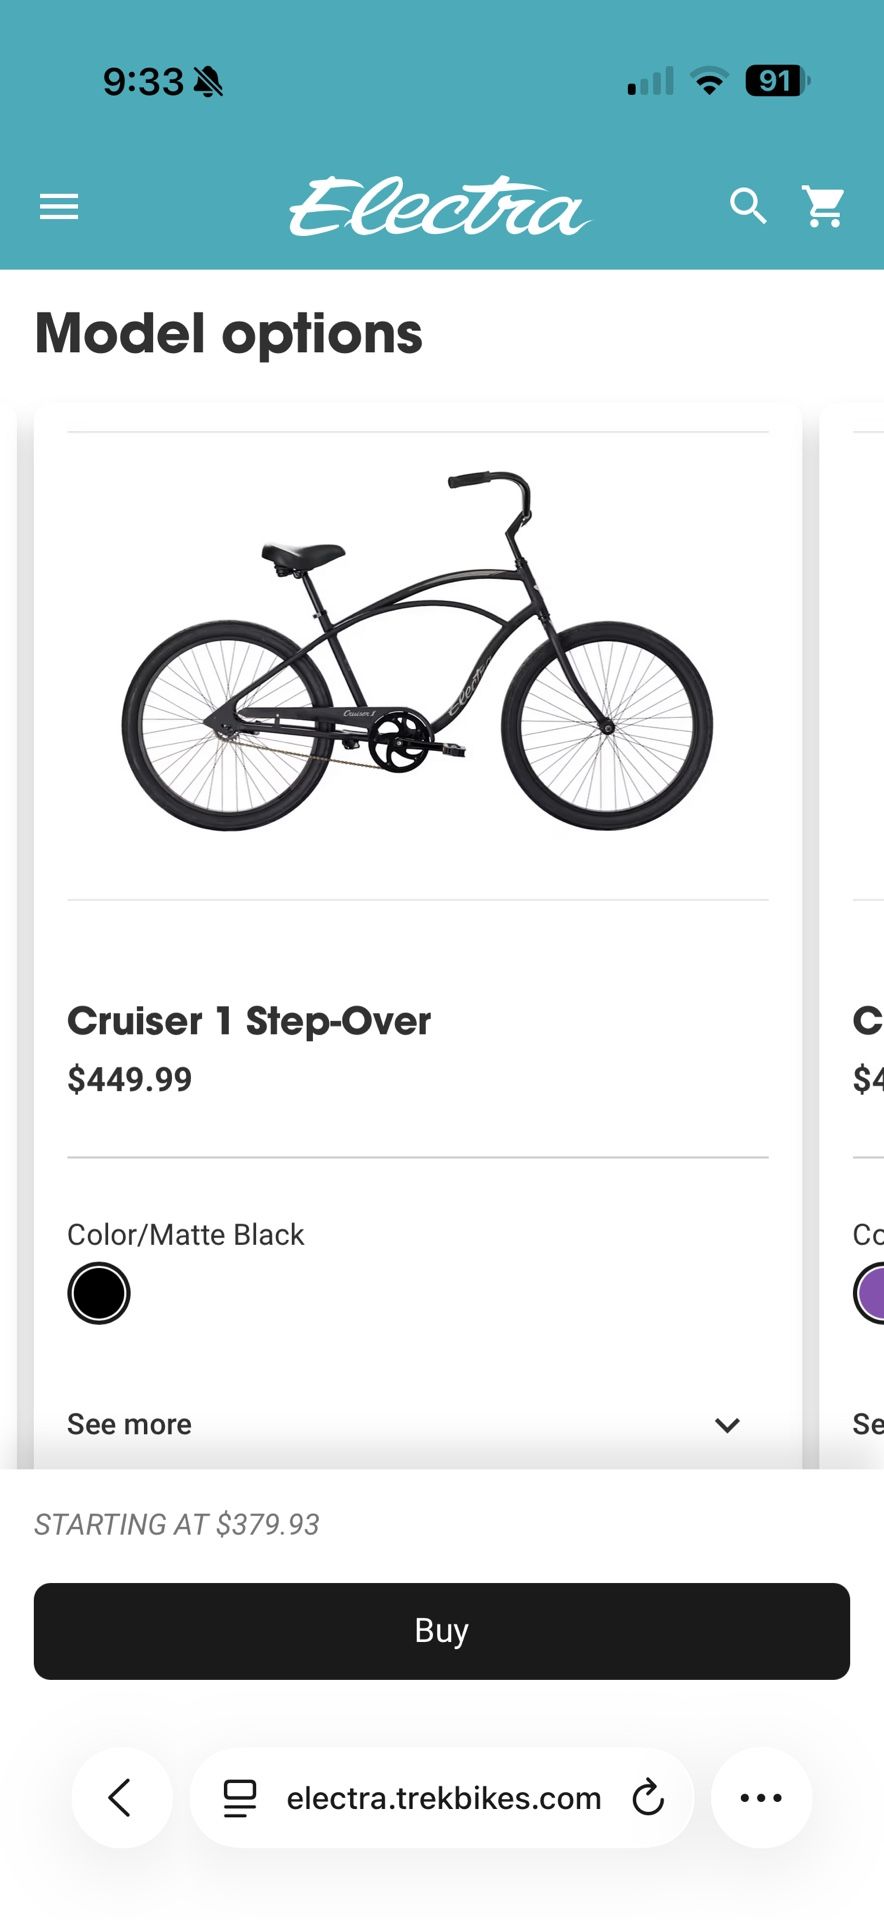Reload the page using the refresh icon
The image size is (884, 1920).
pyautogui.click(x=648, y=1797)
